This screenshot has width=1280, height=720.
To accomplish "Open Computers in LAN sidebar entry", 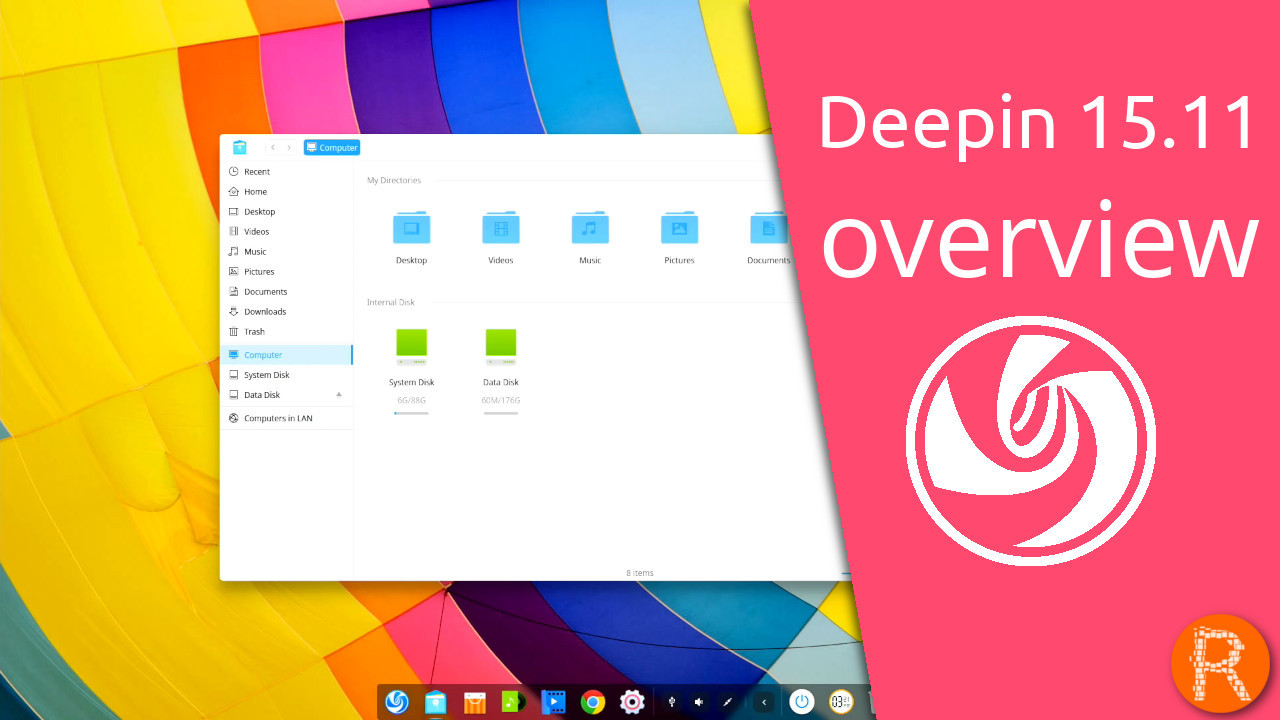I will (278, 418).
